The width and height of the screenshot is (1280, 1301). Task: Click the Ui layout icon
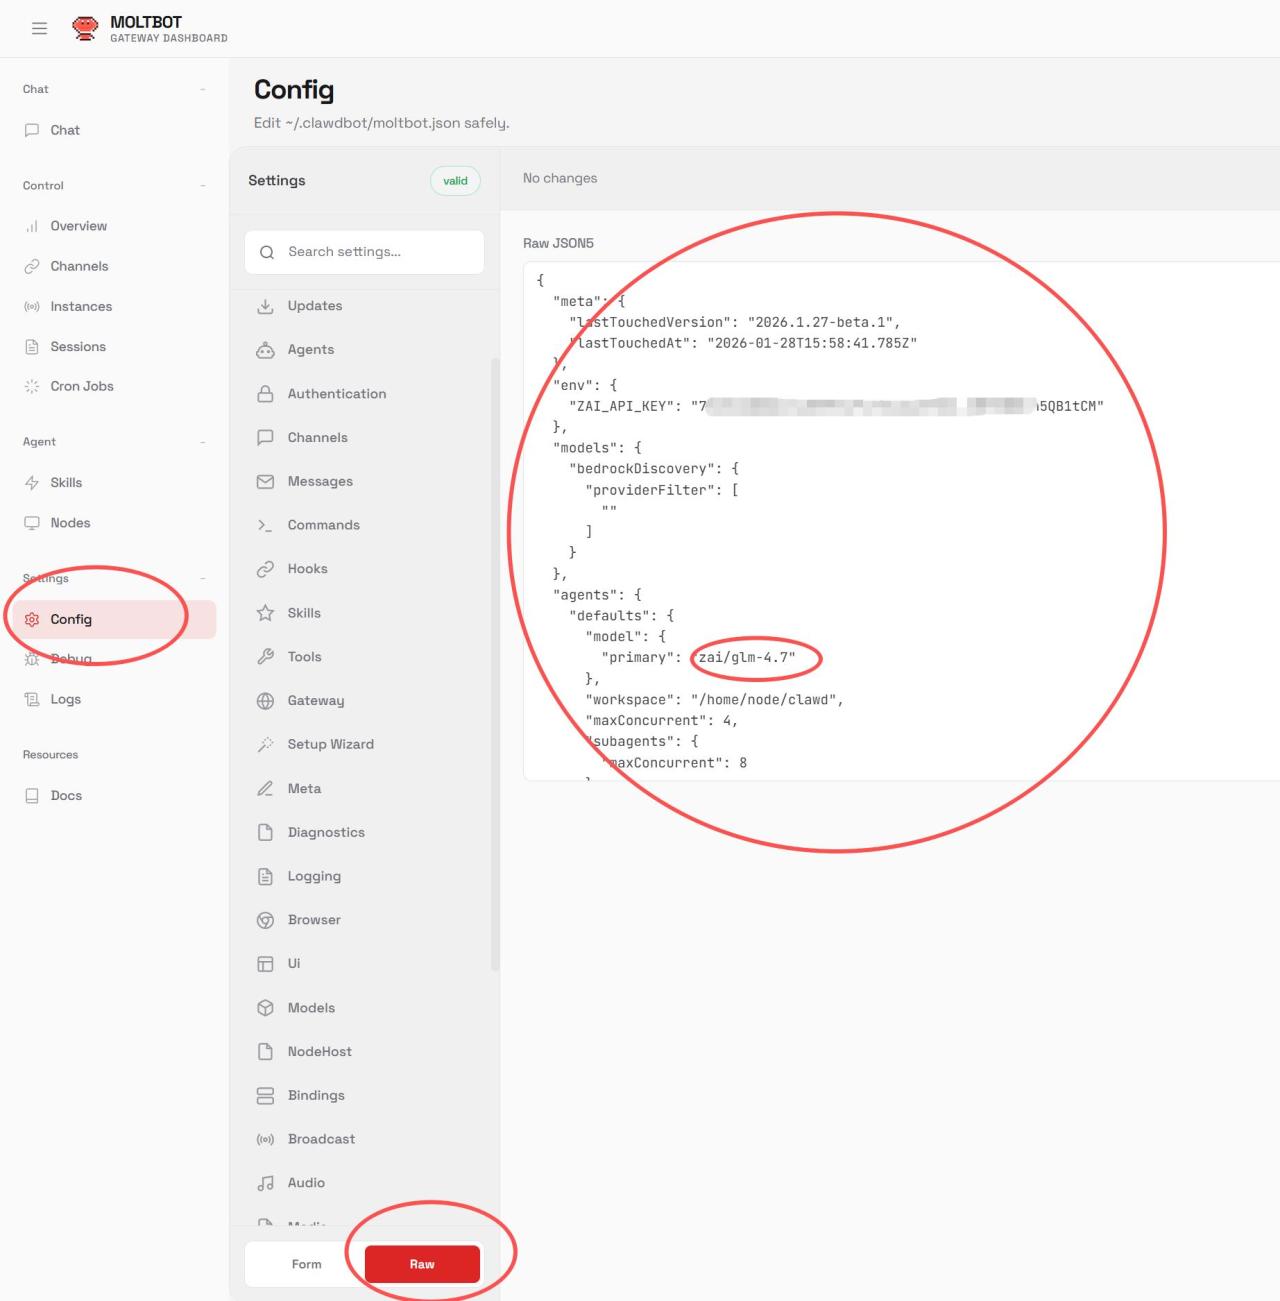click(265, 964)
